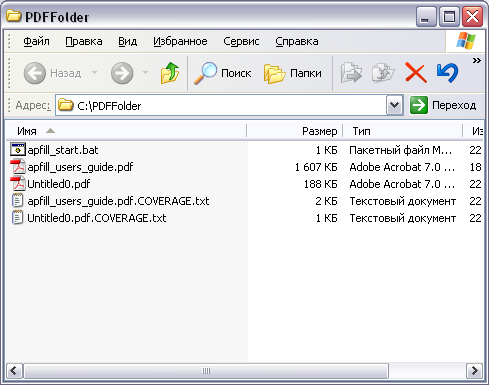
Task: Open the Справка menu
Action: tap(297, 41)
